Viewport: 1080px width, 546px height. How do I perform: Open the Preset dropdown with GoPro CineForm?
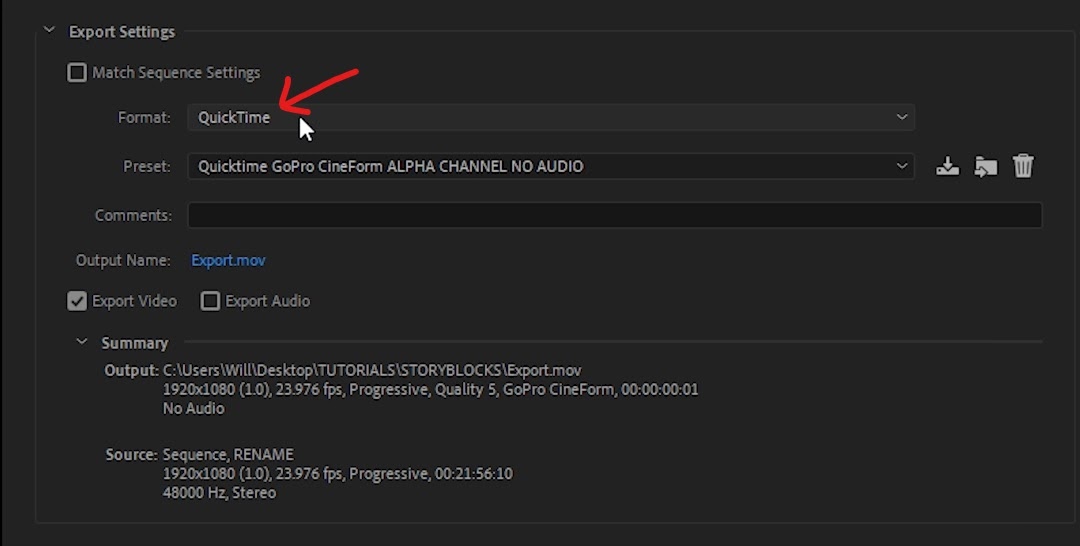tap(551, 166)
